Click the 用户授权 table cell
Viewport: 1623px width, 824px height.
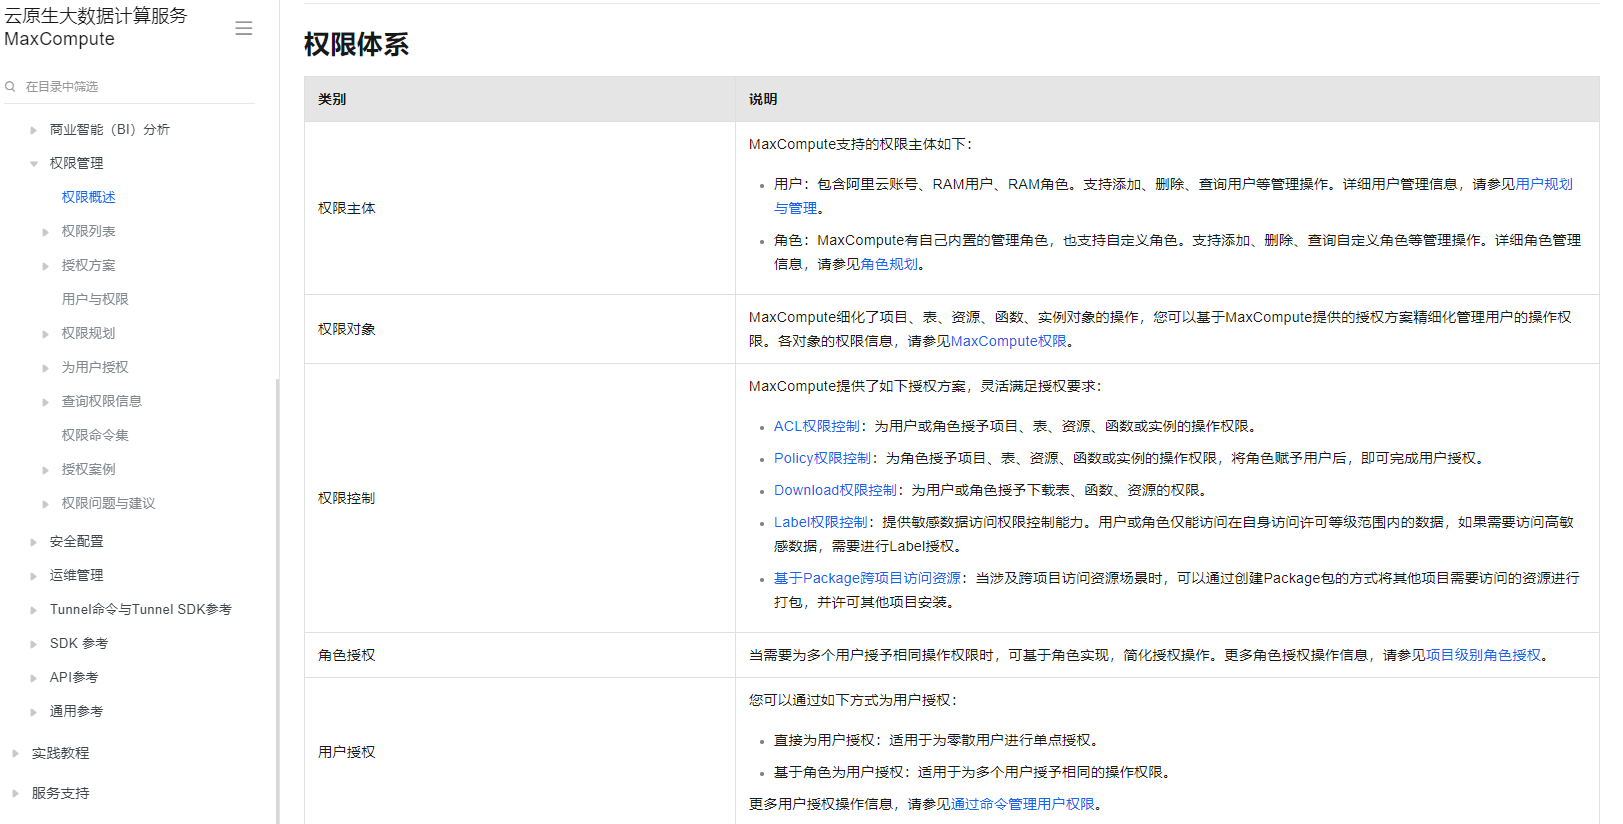pos(520,752)
